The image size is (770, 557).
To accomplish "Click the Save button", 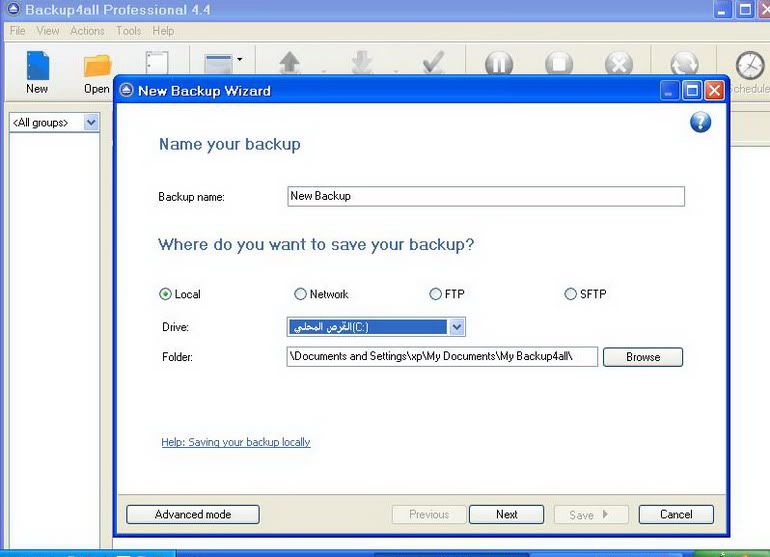I will pyautogui.click(x=591, y=514).
